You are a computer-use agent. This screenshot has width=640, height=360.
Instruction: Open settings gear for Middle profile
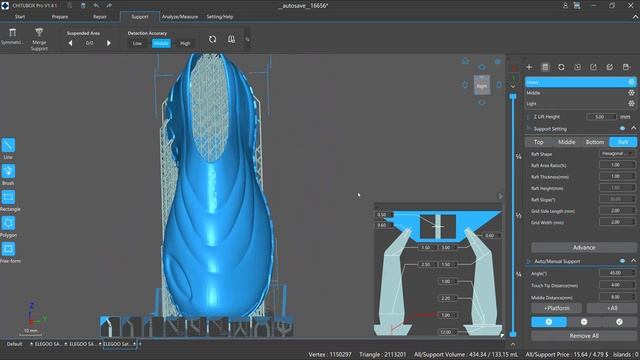(x=631, y=93)
